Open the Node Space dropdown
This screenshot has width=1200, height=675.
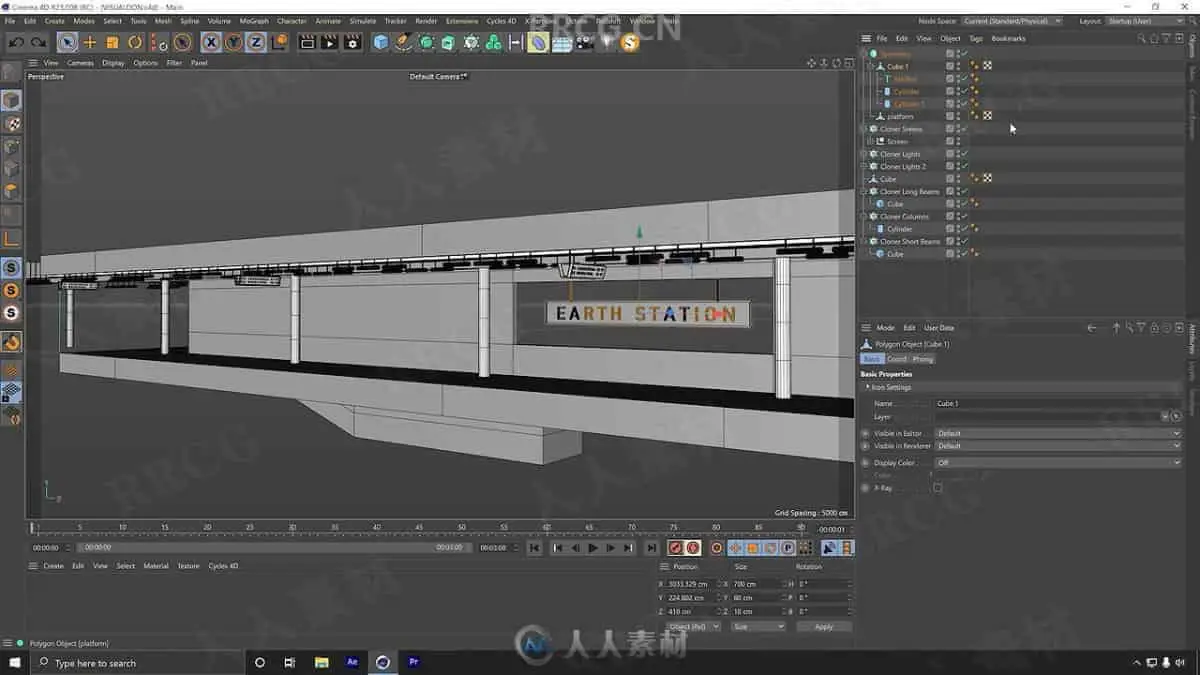pos(1012,21)
